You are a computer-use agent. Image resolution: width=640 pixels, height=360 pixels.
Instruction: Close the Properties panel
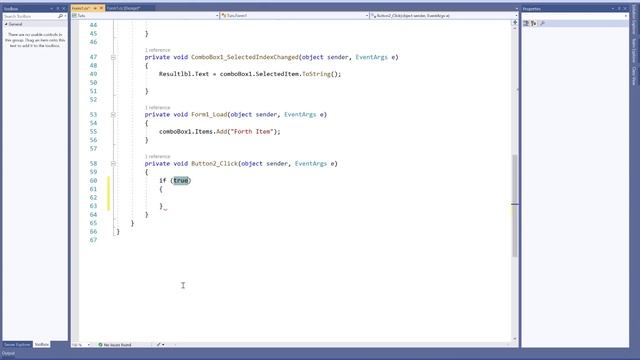point(624,9)
